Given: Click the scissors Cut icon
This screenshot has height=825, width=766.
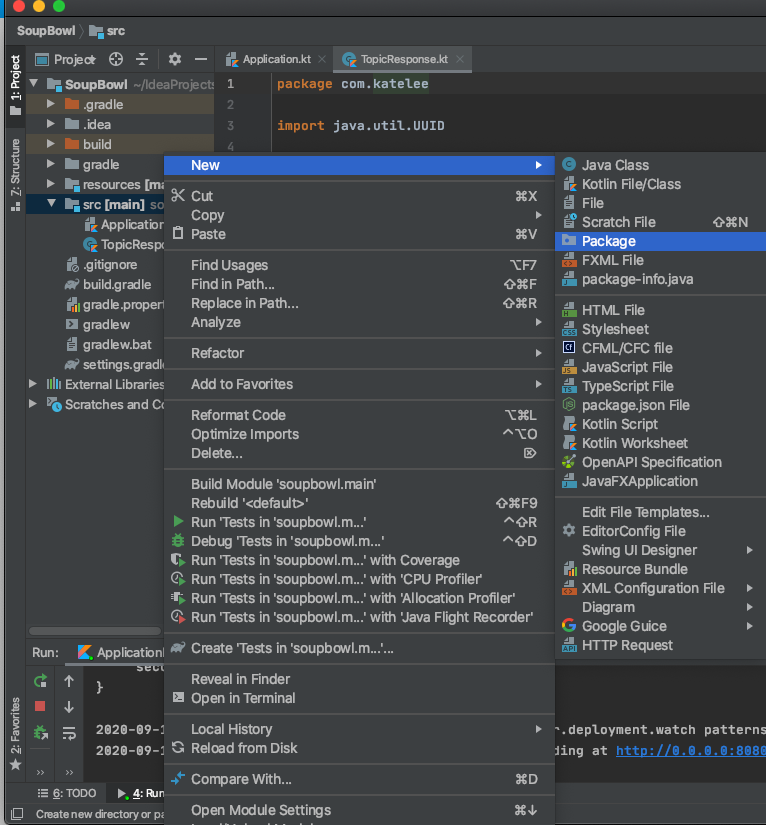Looking at the screenshot, I should pos(178,196).
